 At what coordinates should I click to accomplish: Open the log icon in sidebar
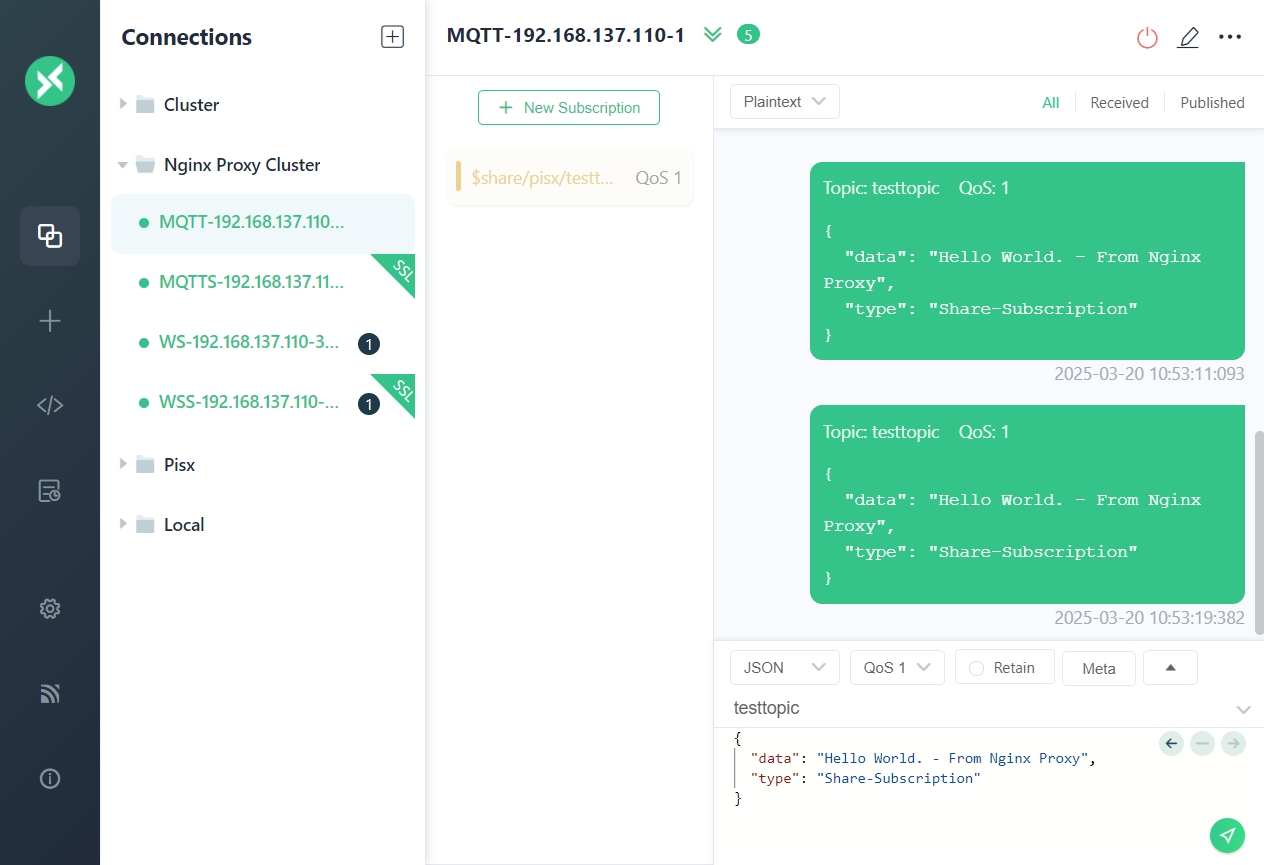click(50, 490)
